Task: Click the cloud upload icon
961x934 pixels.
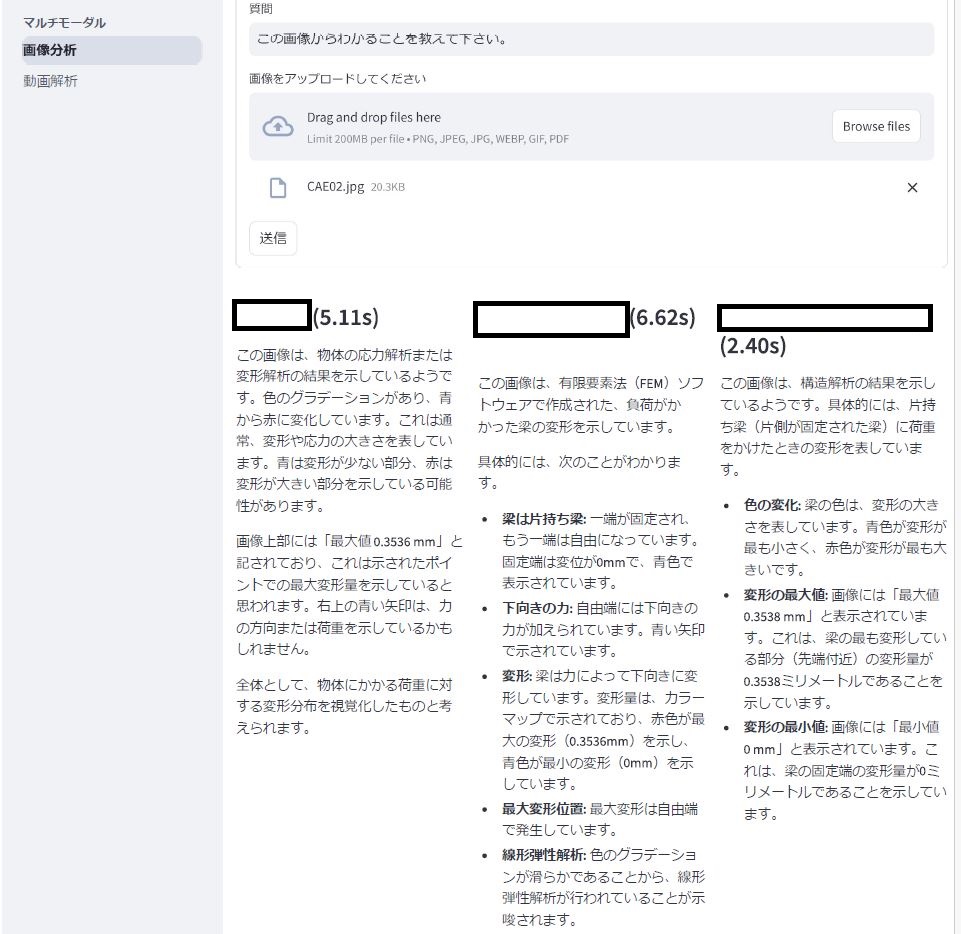Action: coord(278,126)
